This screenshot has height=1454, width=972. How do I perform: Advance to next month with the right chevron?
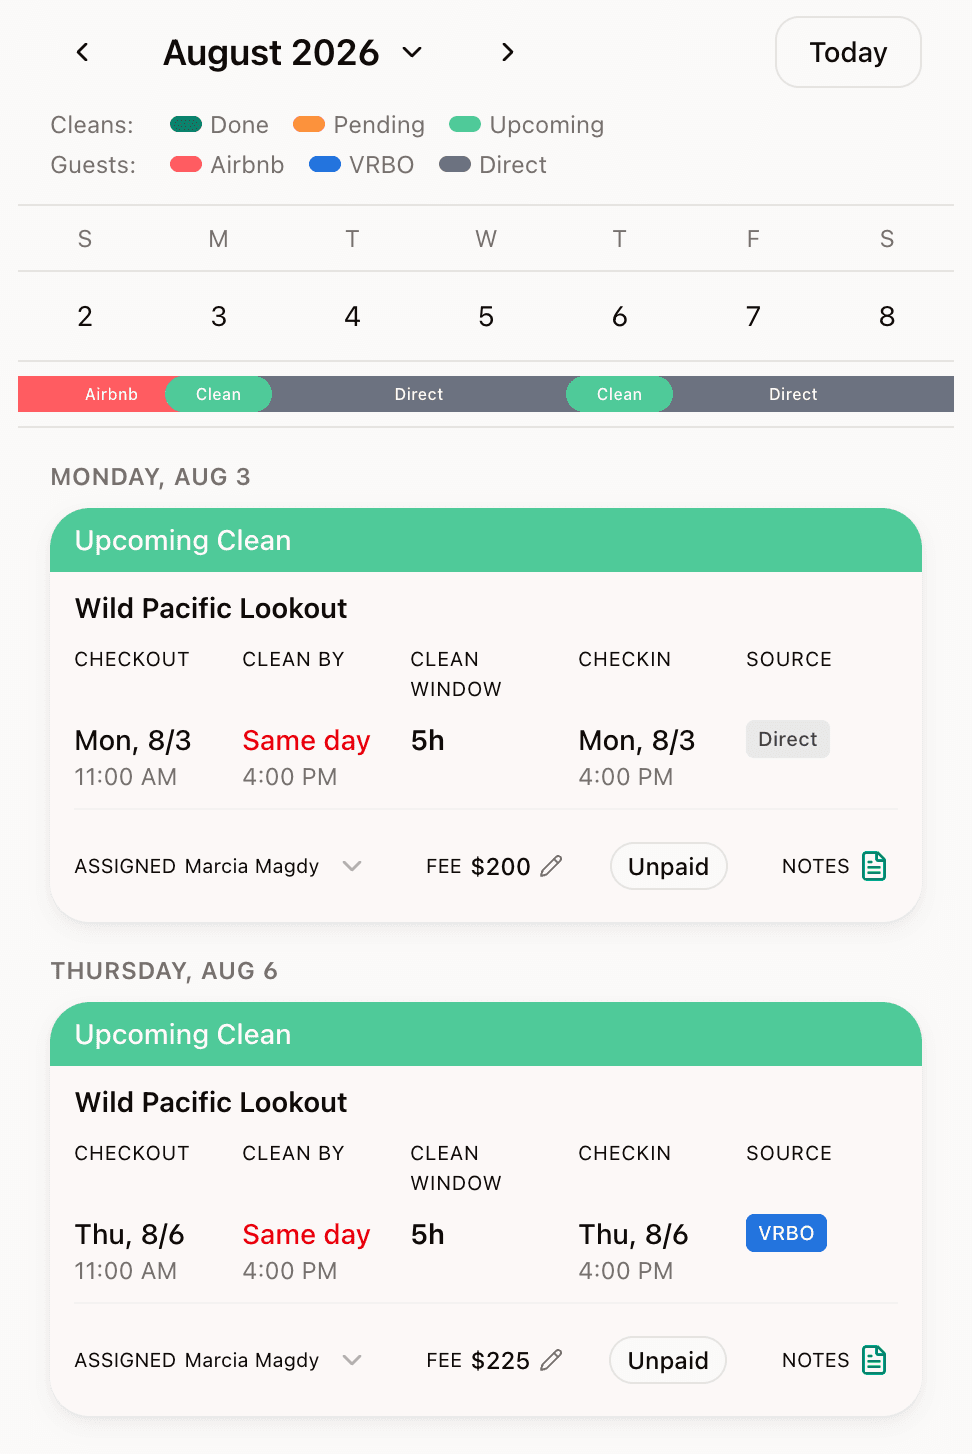(x=507, y=52)
